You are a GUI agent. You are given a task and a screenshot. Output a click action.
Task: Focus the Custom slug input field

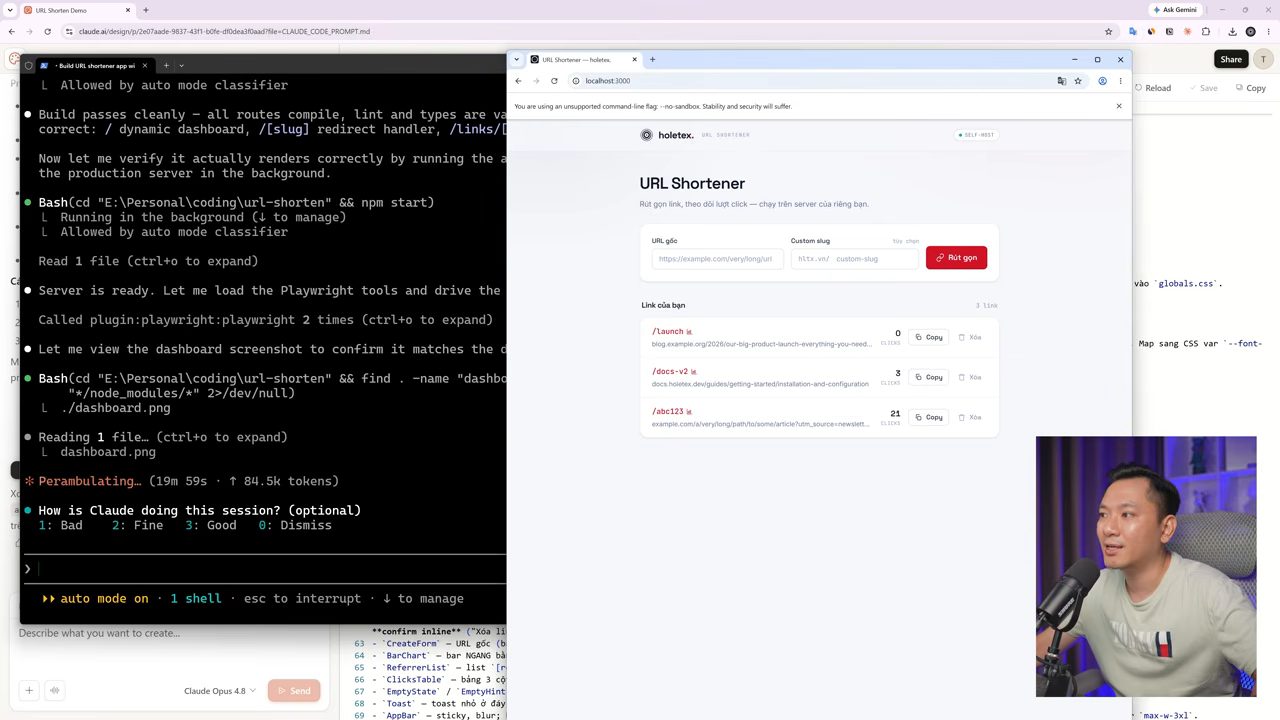click(x=854, y=259)
